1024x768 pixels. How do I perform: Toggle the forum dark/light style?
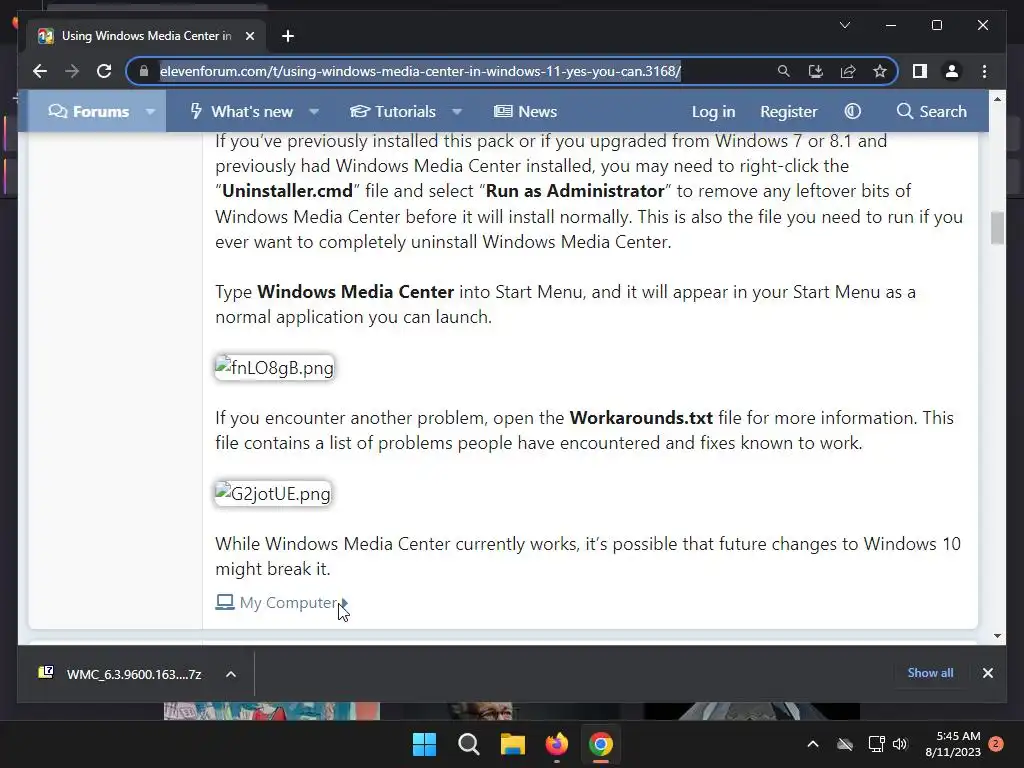[852, 112]
